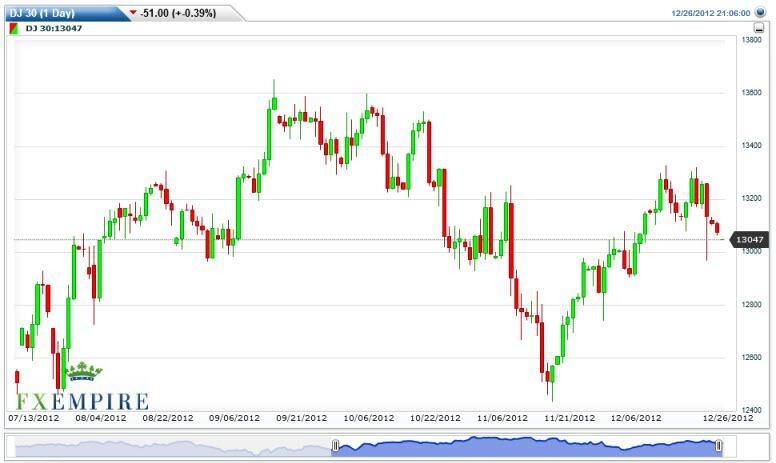Click the 12/26/2012 date axis label
The width and height of the screenshot is (776, 463).
[x=728, y=418]
